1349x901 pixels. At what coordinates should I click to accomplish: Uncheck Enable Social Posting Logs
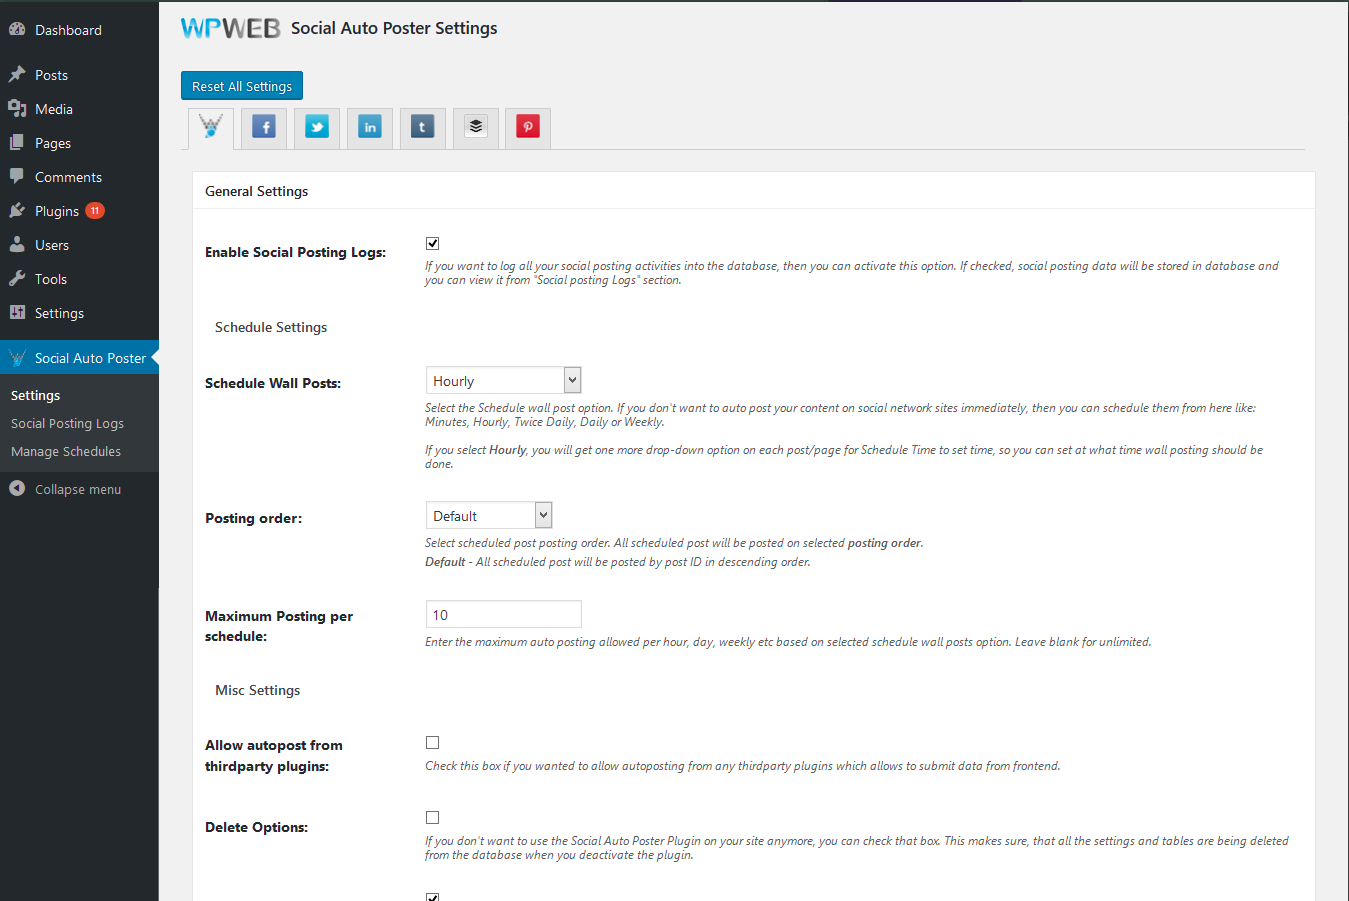click(x=433, y=243)
